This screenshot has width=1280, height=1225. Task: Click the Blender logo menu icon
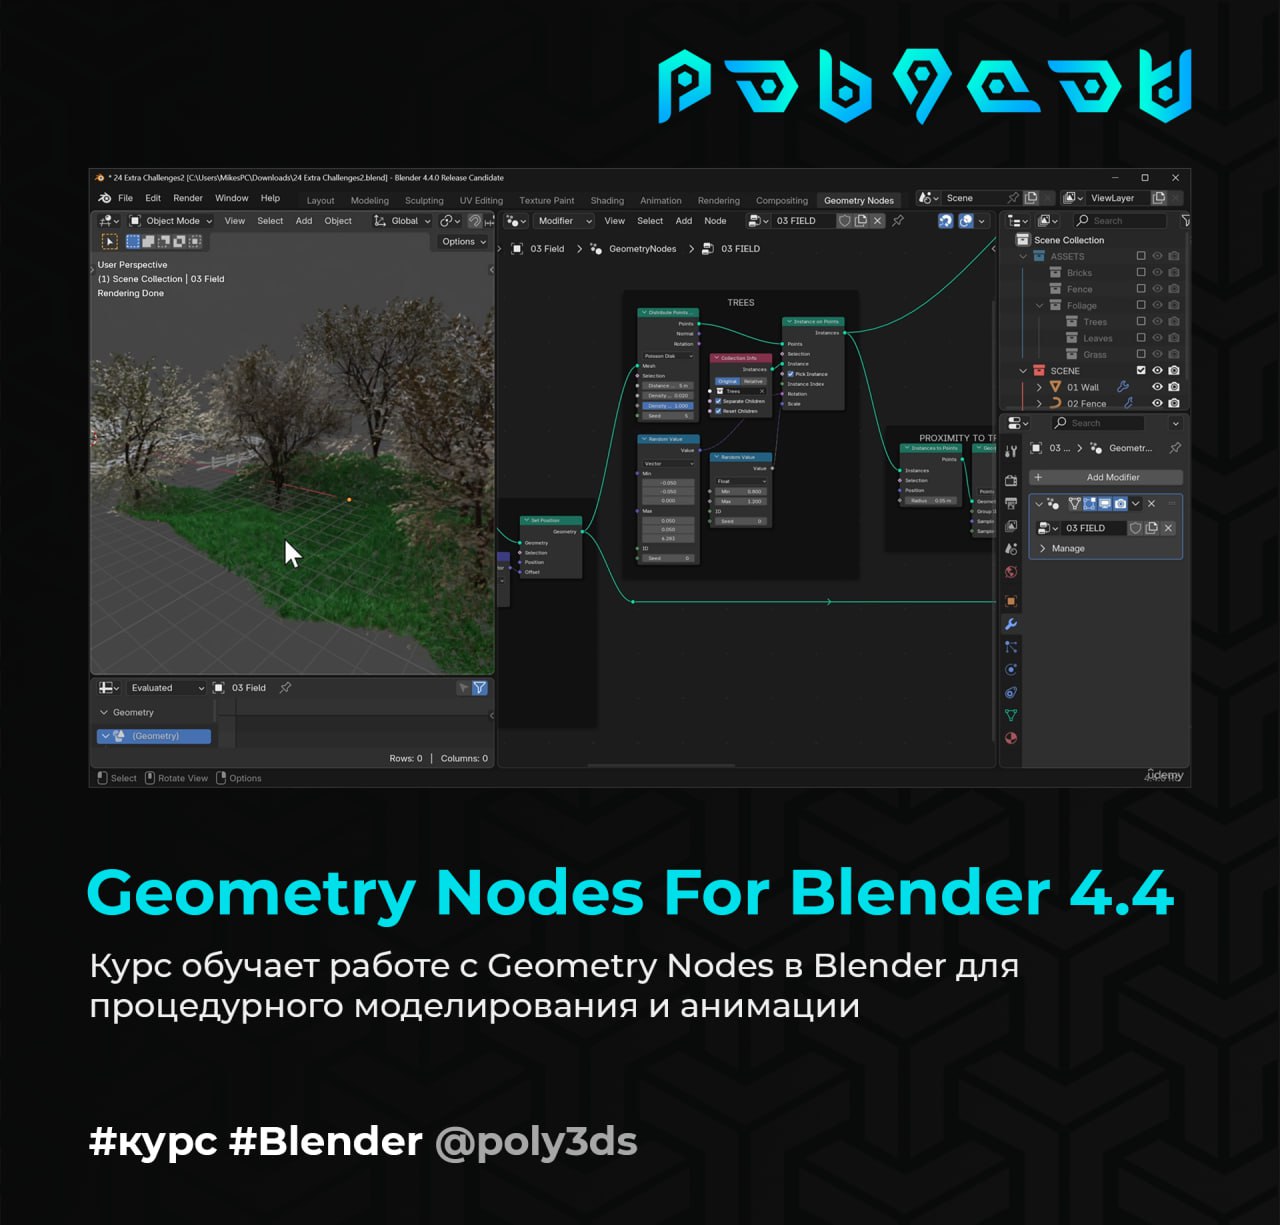pos(105,198)
